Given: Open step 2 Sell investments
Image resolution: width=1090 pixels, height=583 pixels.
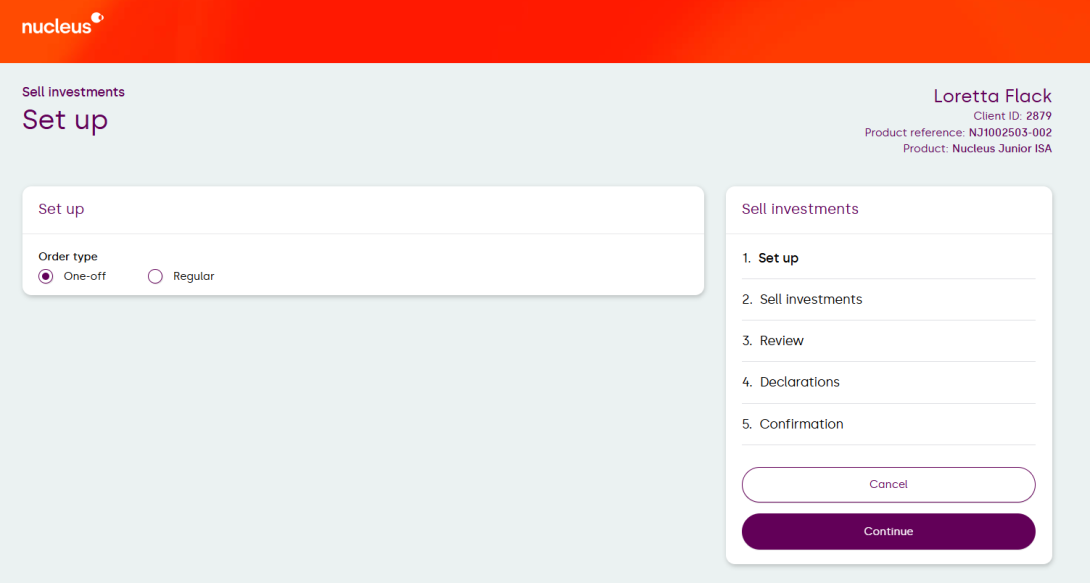Looking at the screenshot, I should [x=810, y=299].
